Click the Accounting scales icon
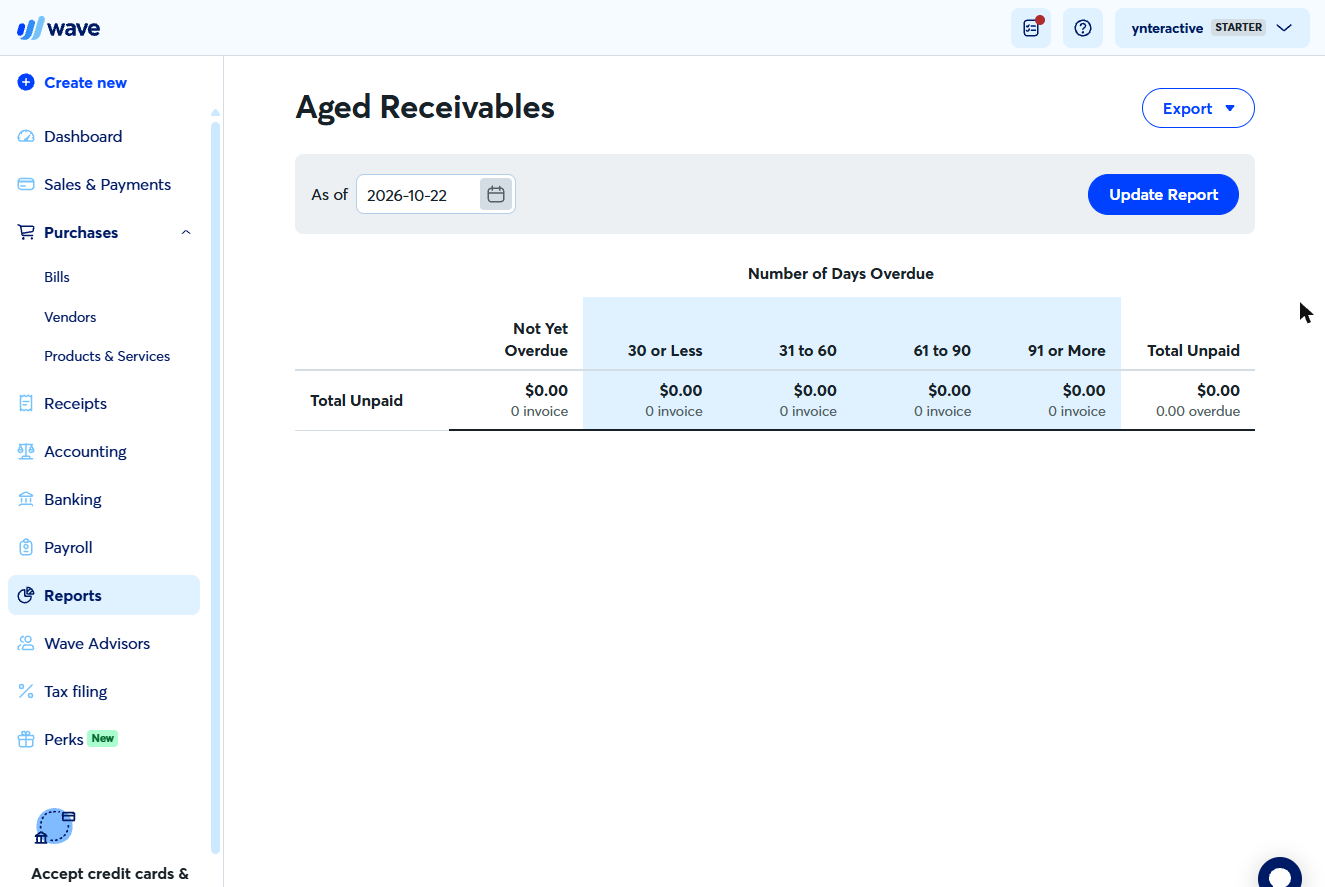 [26, 452]
